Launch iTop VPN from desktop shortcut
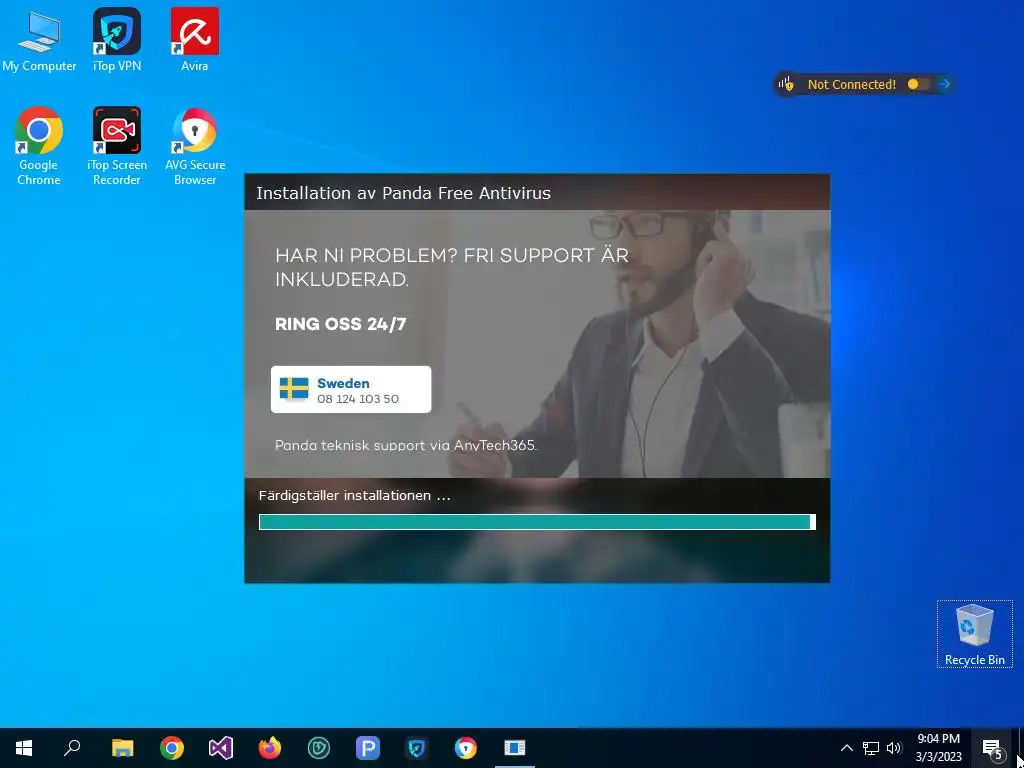The width and height of the screenshot is (1024, 768). [117, 40]
